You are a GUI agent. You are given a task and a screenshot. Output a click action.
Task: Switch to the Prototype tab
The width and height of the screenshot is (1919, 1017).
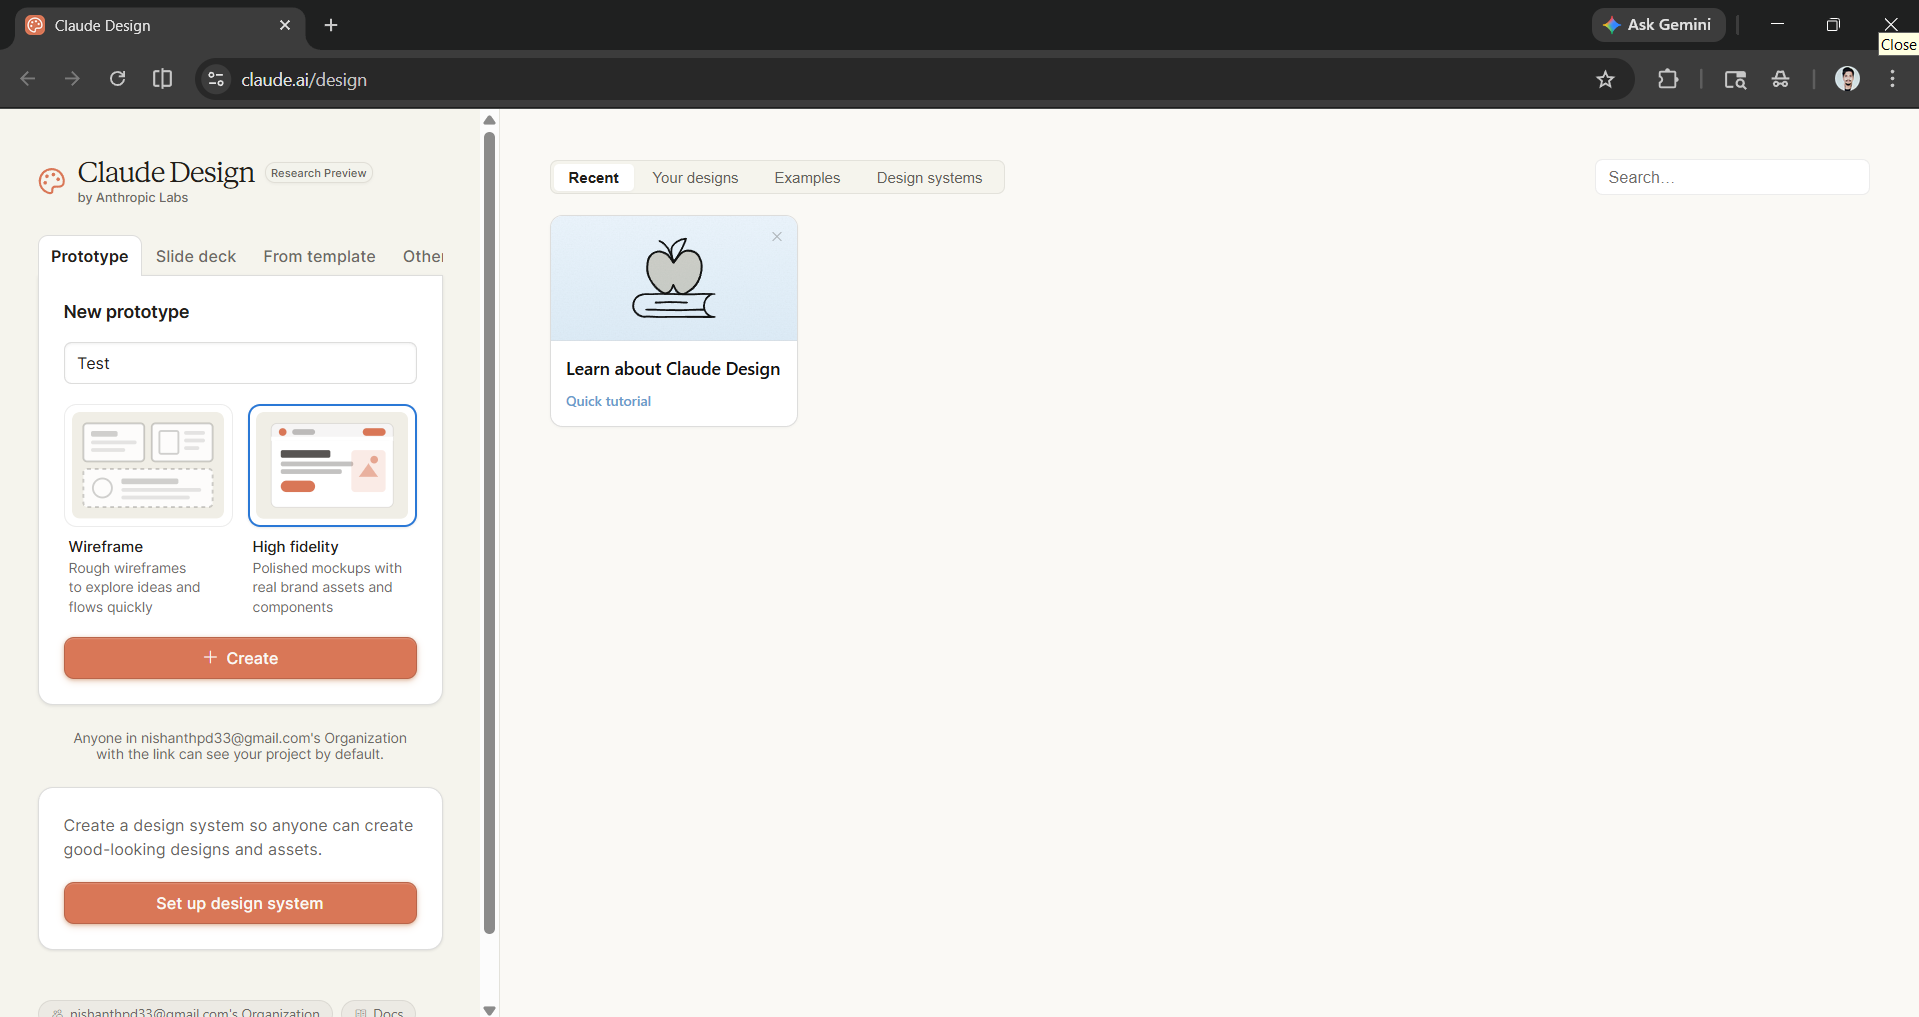pos(90,256)
